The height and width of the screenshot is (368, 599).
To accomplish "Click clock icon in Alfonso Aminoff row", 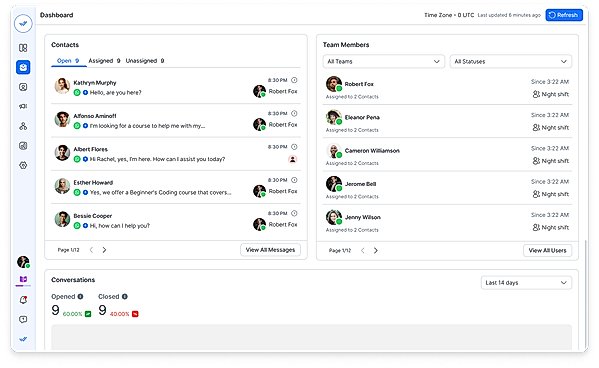I will click(294, 113).
